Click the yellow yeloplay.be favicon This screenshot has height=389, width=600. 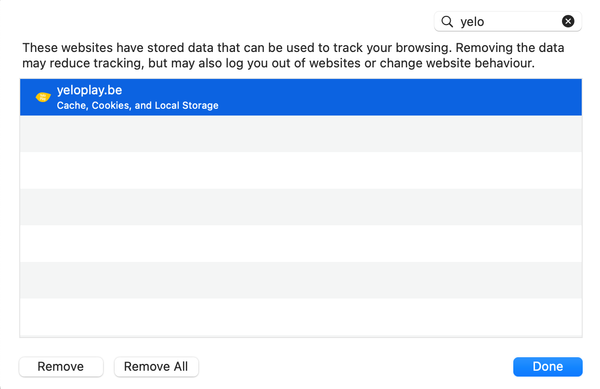(x=43, y=97)
